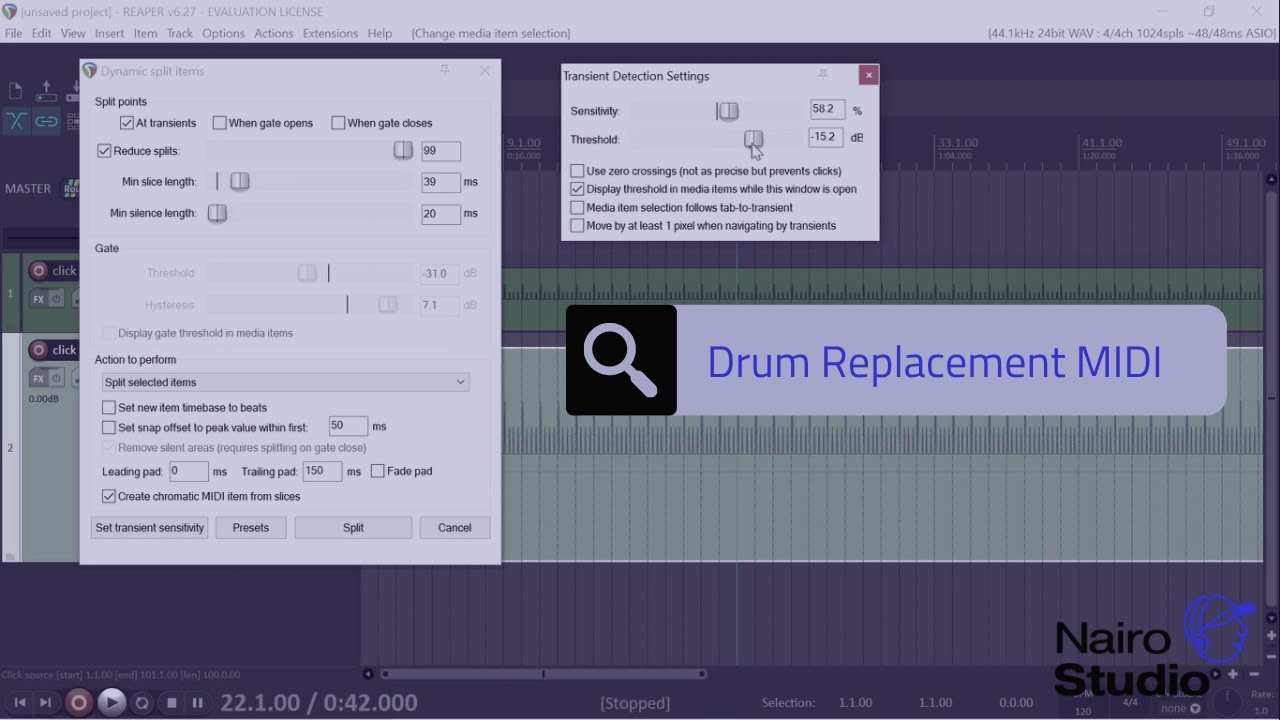Click the left arrow of the arrange-view horizontal scrollbar
This screenshot has height=720, width=1280.
[x=368, y=674]
